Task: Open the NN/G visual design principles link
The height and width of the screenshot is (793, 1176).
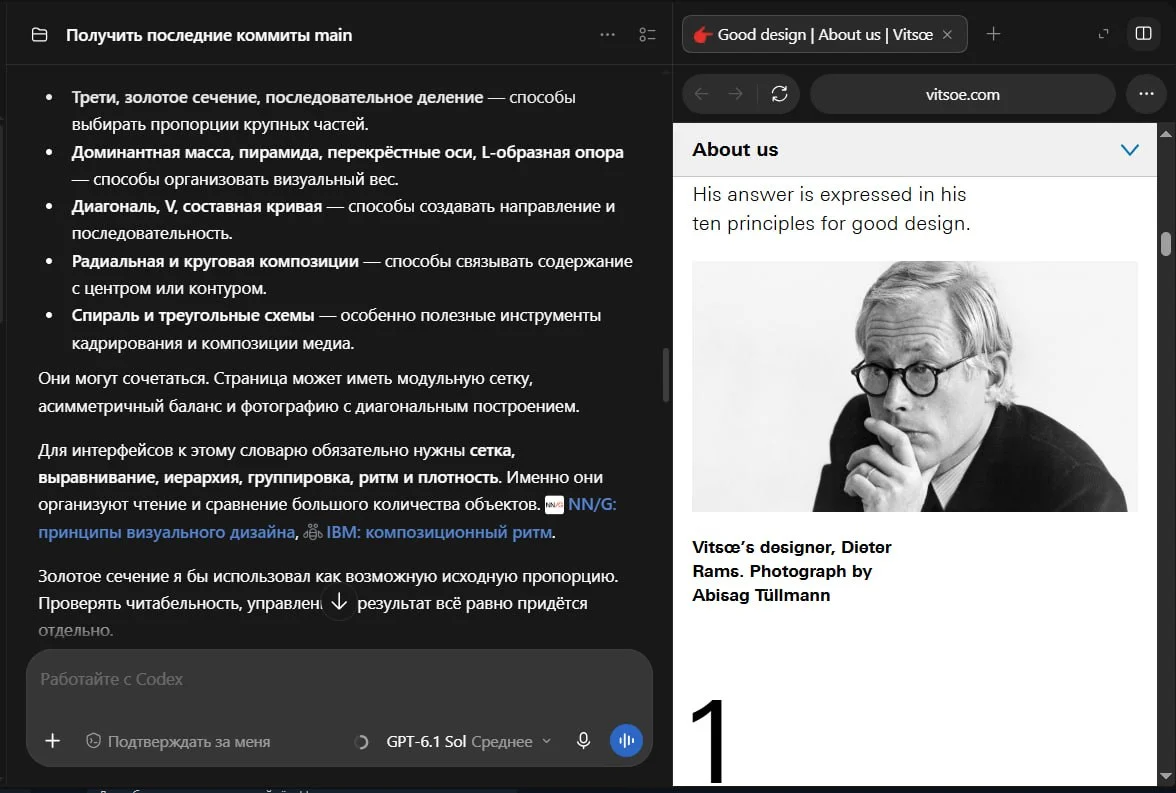Action: coord(327,518)
